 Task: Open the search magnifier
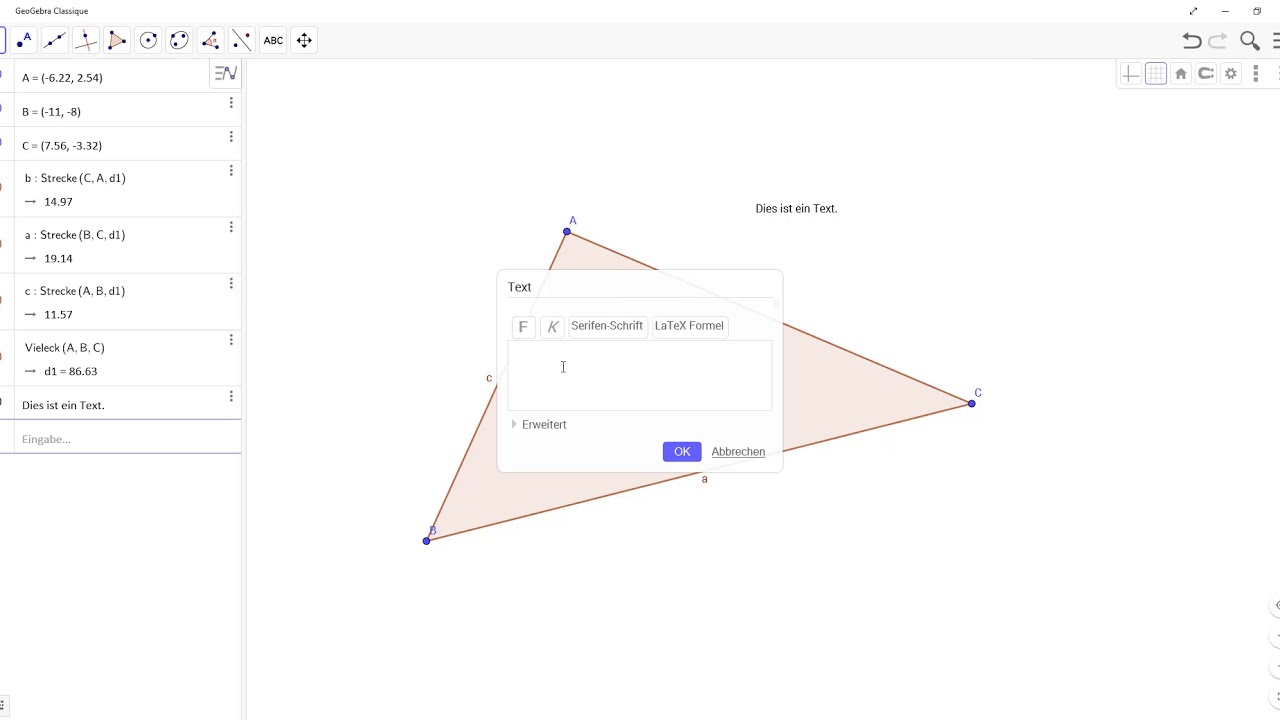click(x=1249, y=40)
